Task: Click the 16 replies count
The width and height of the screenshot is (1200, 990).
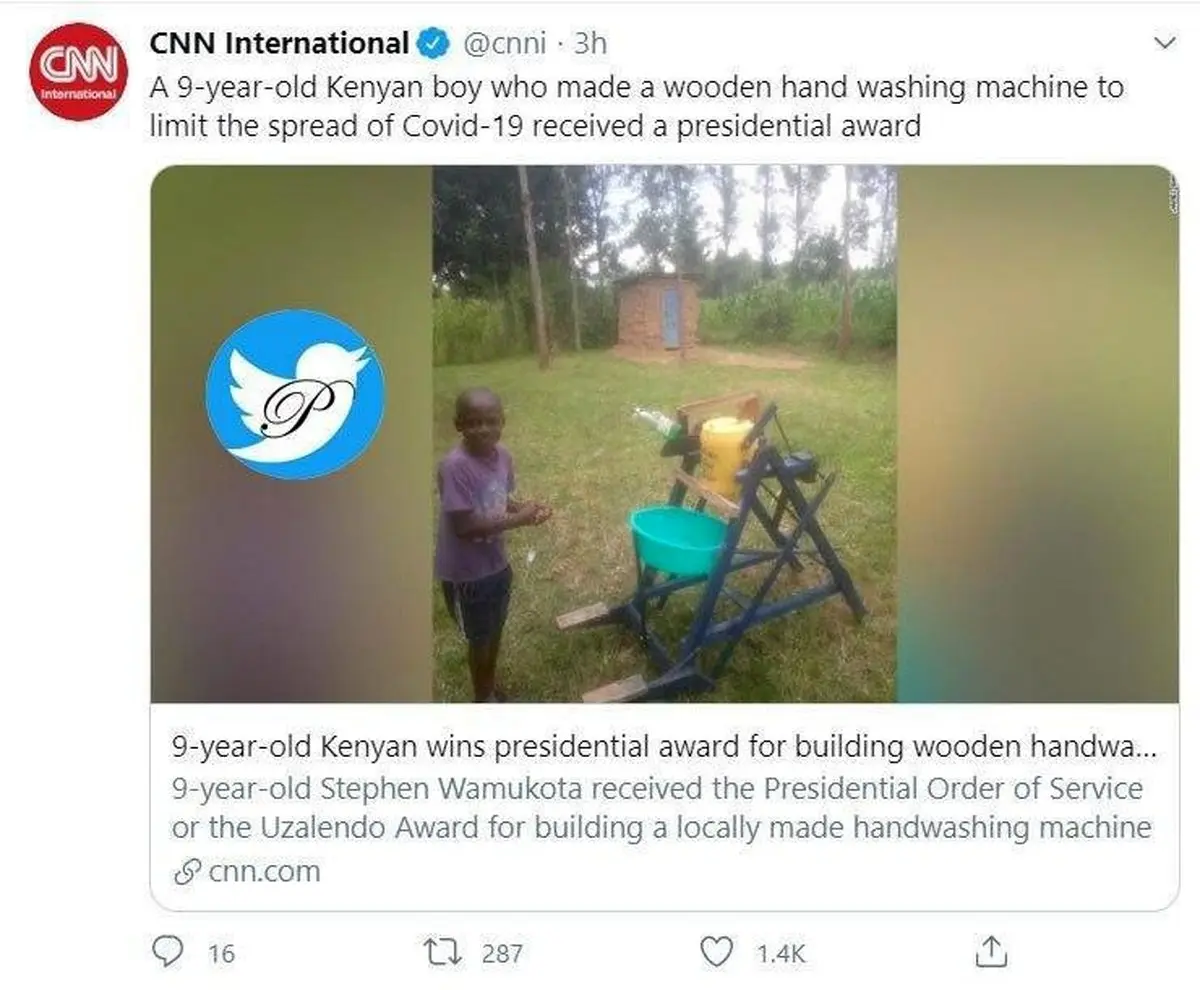Action: 221,953
